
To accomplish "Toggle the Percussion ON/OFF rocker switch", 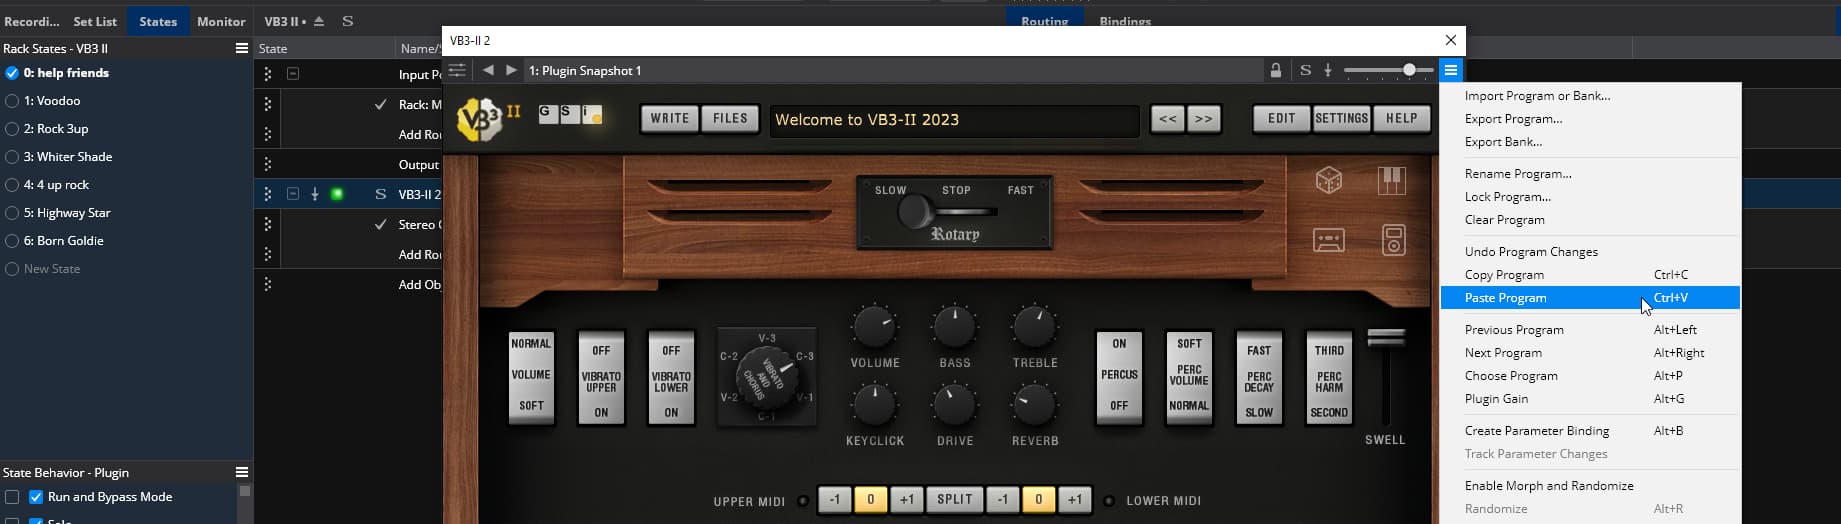I will (1119, 376).
